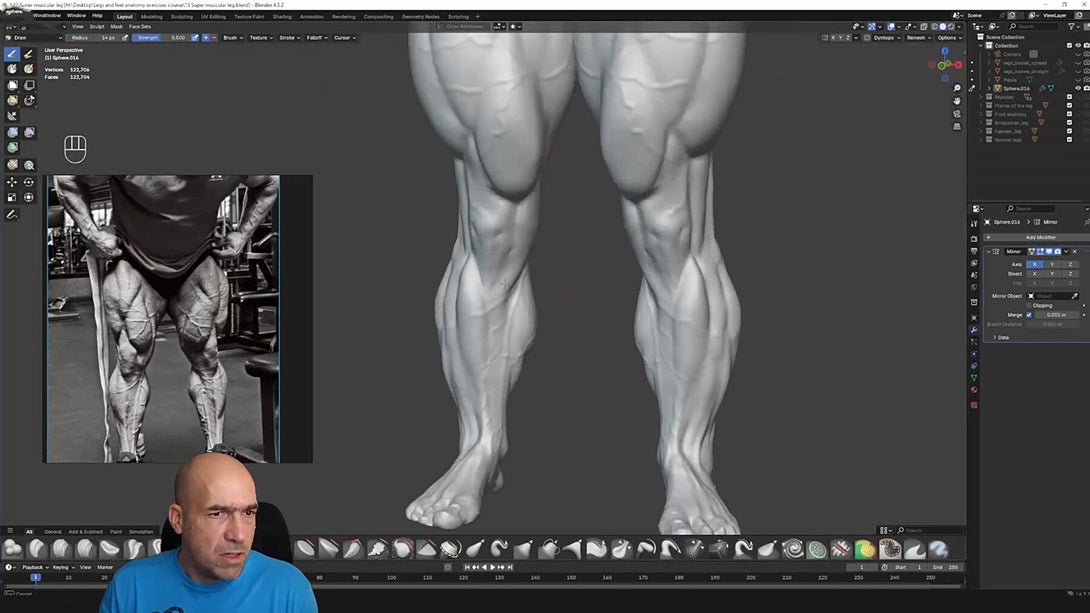The image size is (1090, 613).
Task: Open the Falloff dropdown
Action: 316,38
